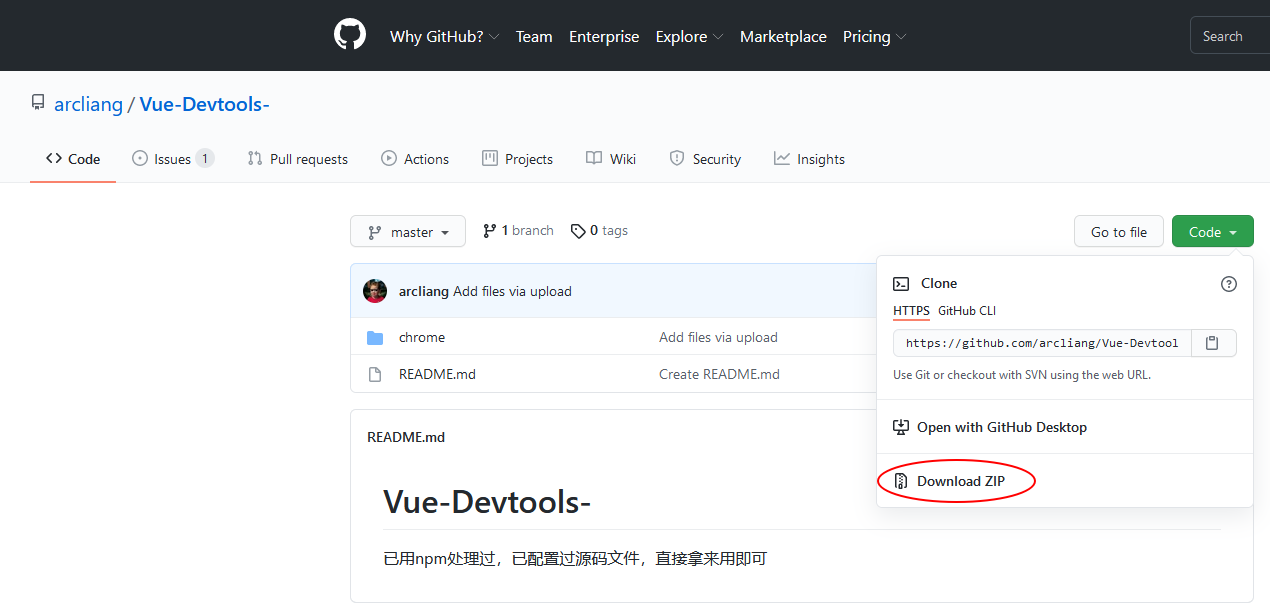Switch to the Issues tab

(x=173, y=159)
